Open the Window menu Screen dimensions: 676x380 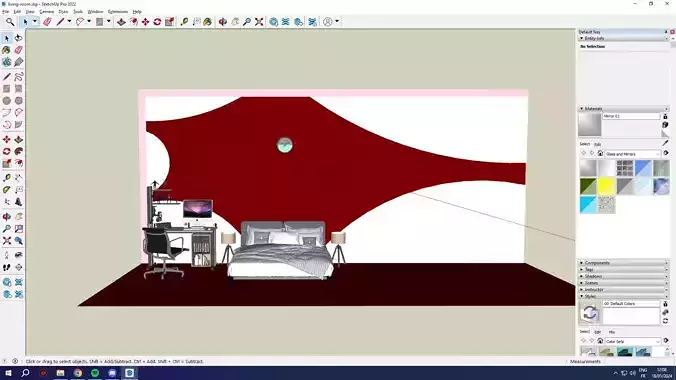[x=95, y=12]
